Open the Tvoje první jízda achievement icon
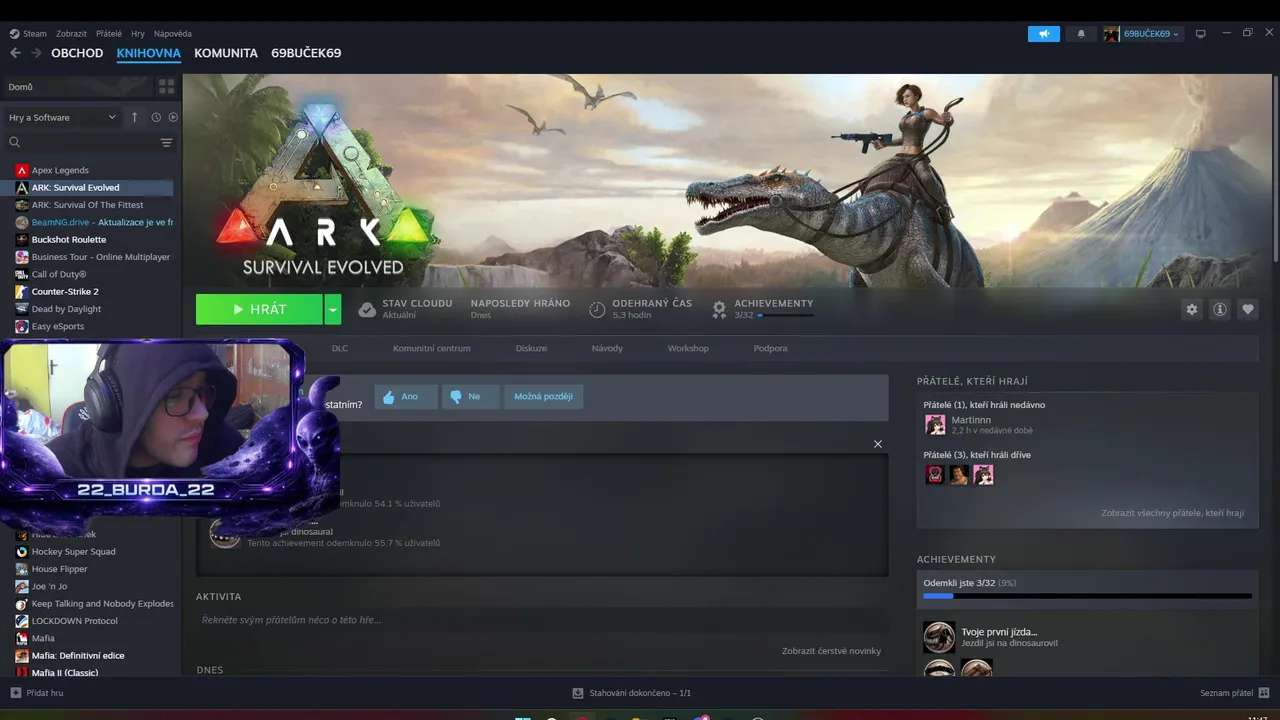Image resolution: width=1280 pixels, height=720 pixels. tap(939, 637)
